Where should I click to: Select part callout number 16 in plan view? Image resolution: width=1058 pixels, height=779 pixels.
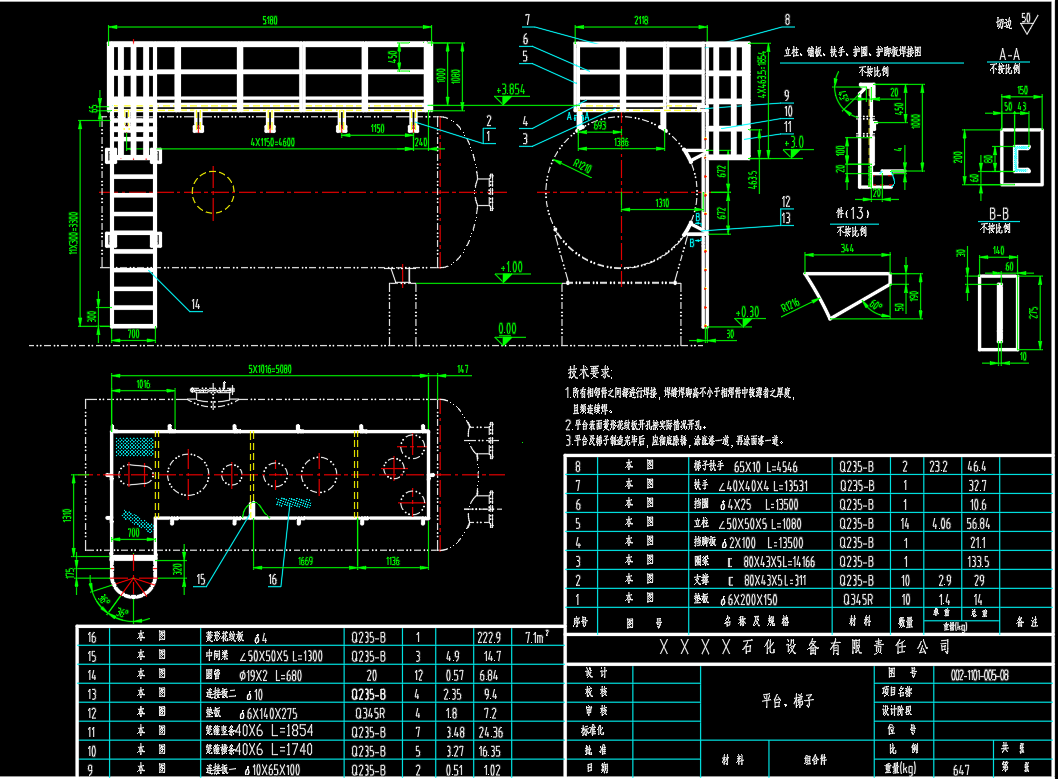point(274,579)
